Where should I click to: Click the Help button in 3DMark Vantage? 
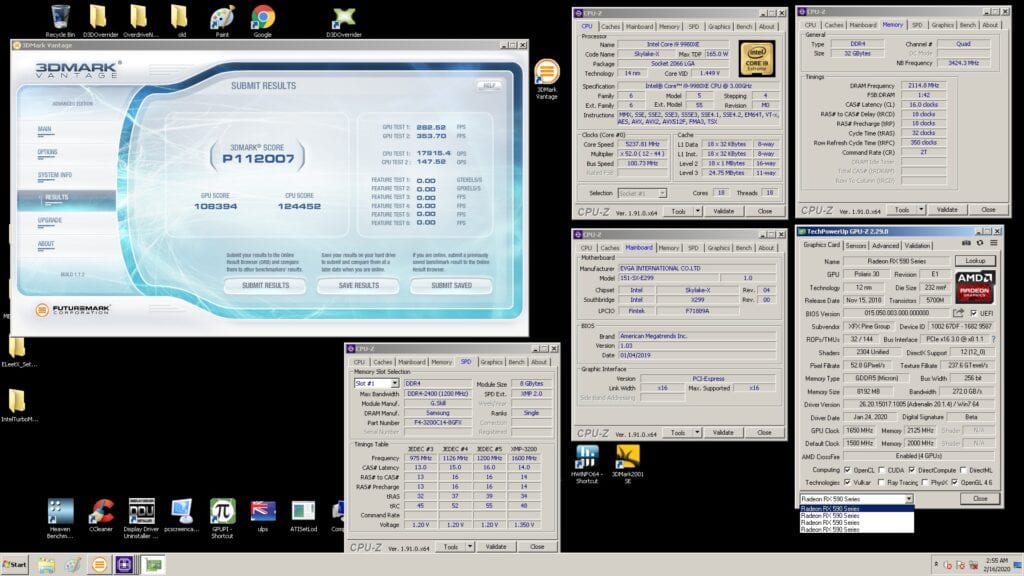coord(489,86)
